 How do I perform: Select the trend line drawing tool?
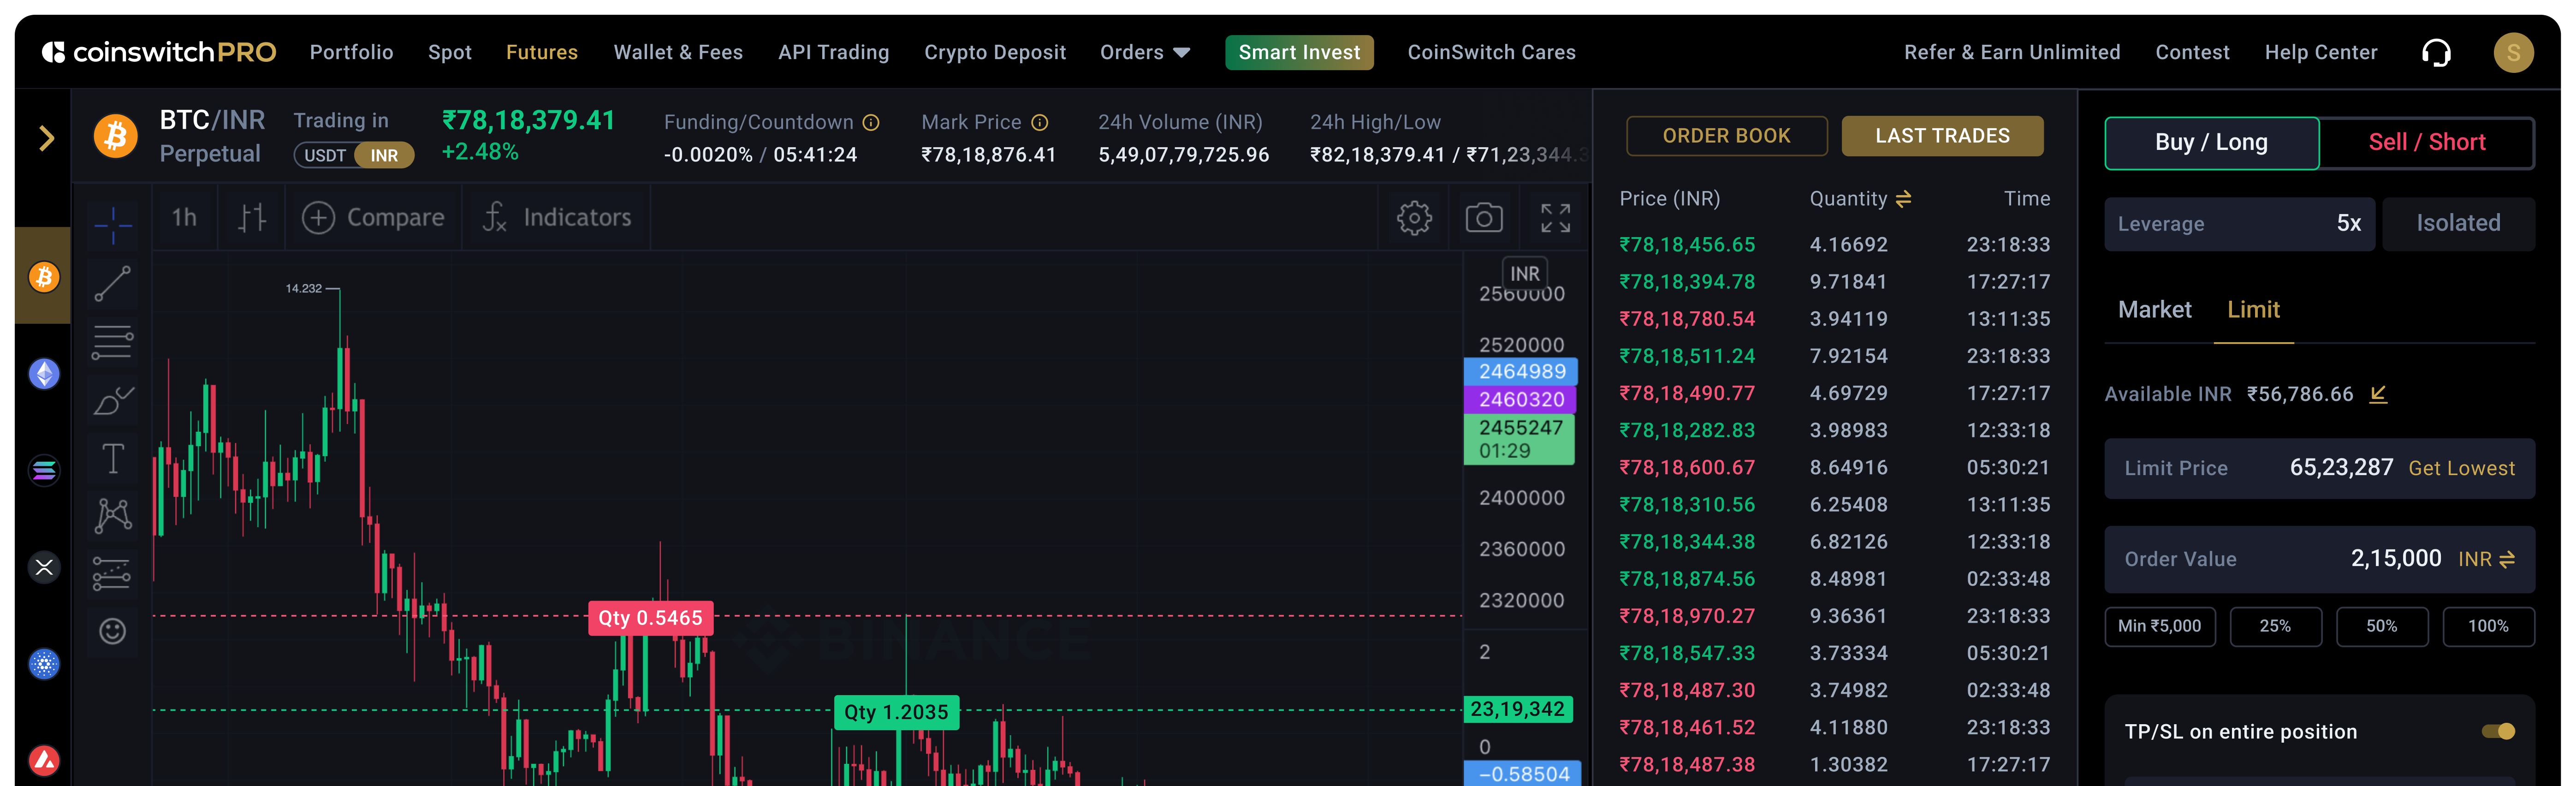tap(112, 284)
